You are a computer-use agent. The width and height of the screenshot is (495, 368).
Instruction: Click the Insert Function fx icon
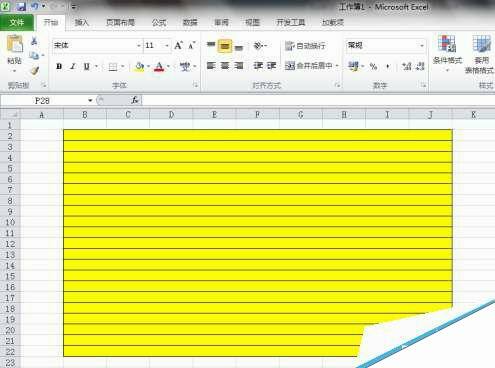click(135, 100)
